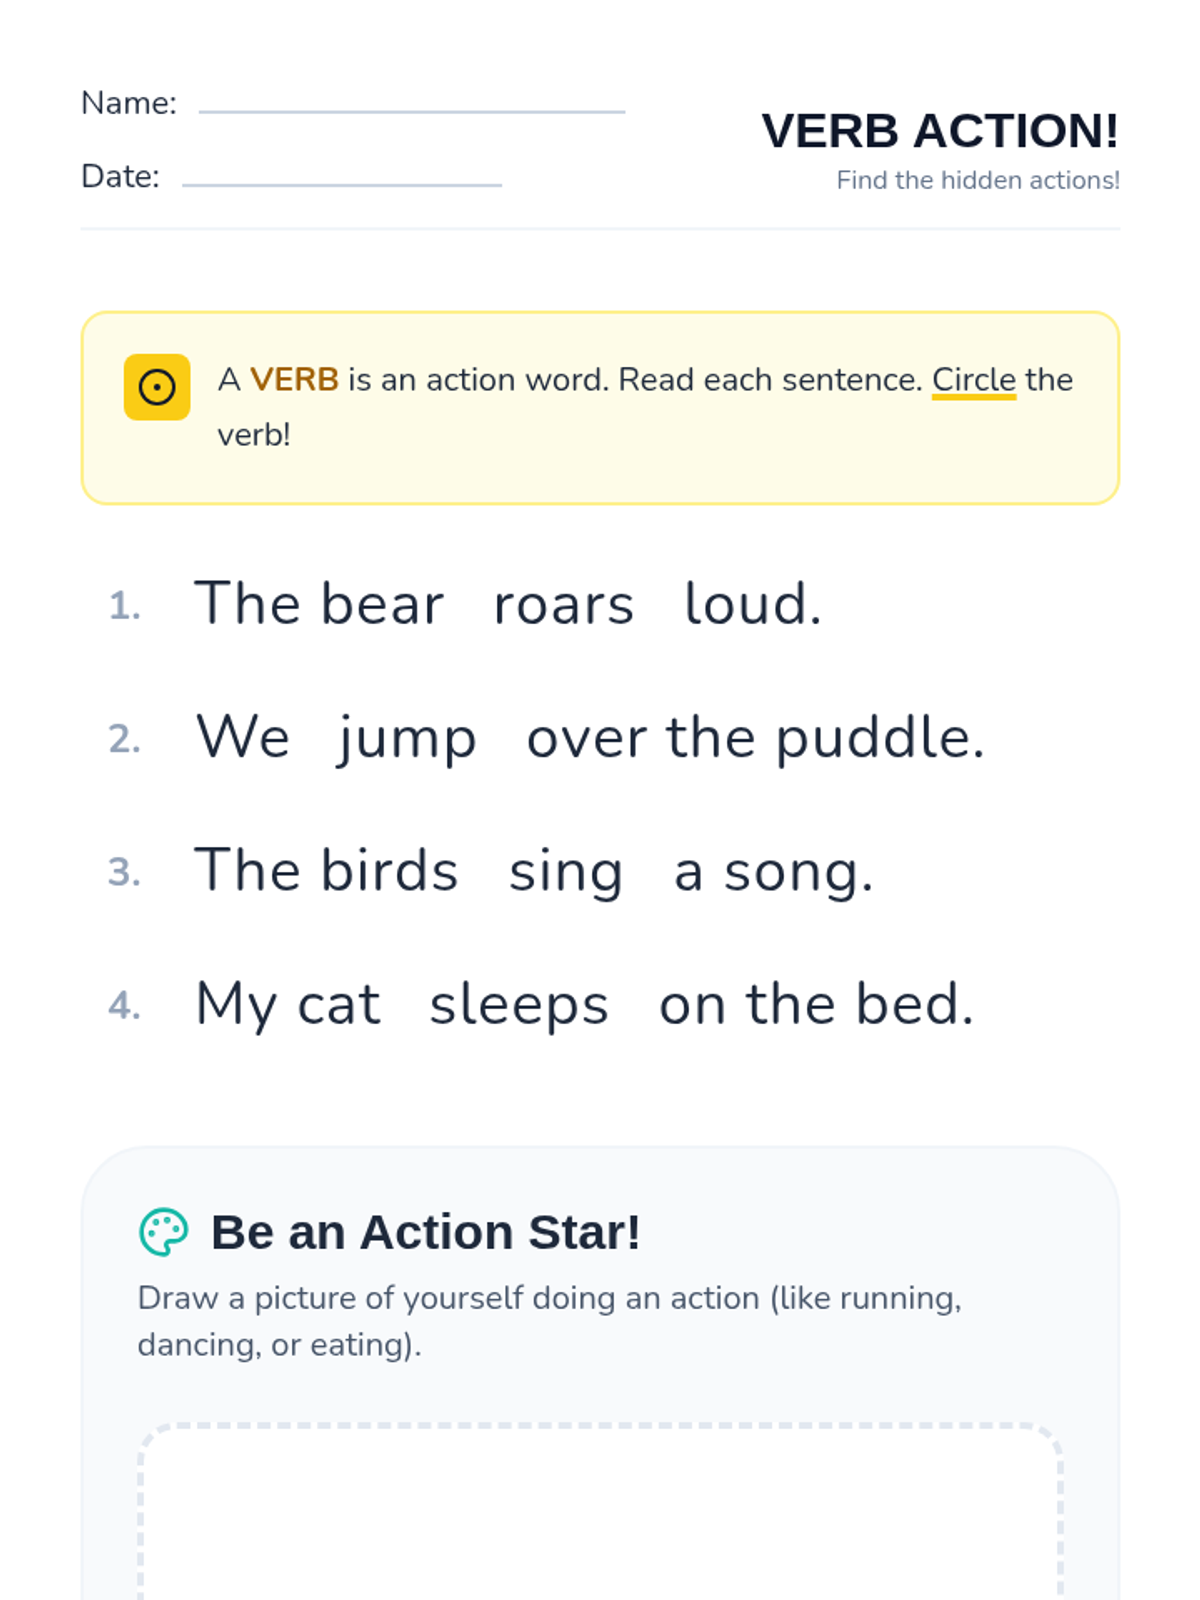Click the "Be an Action Star!" heading
Screen dimensions: 1200x1600
click(x=425, y=1232)
